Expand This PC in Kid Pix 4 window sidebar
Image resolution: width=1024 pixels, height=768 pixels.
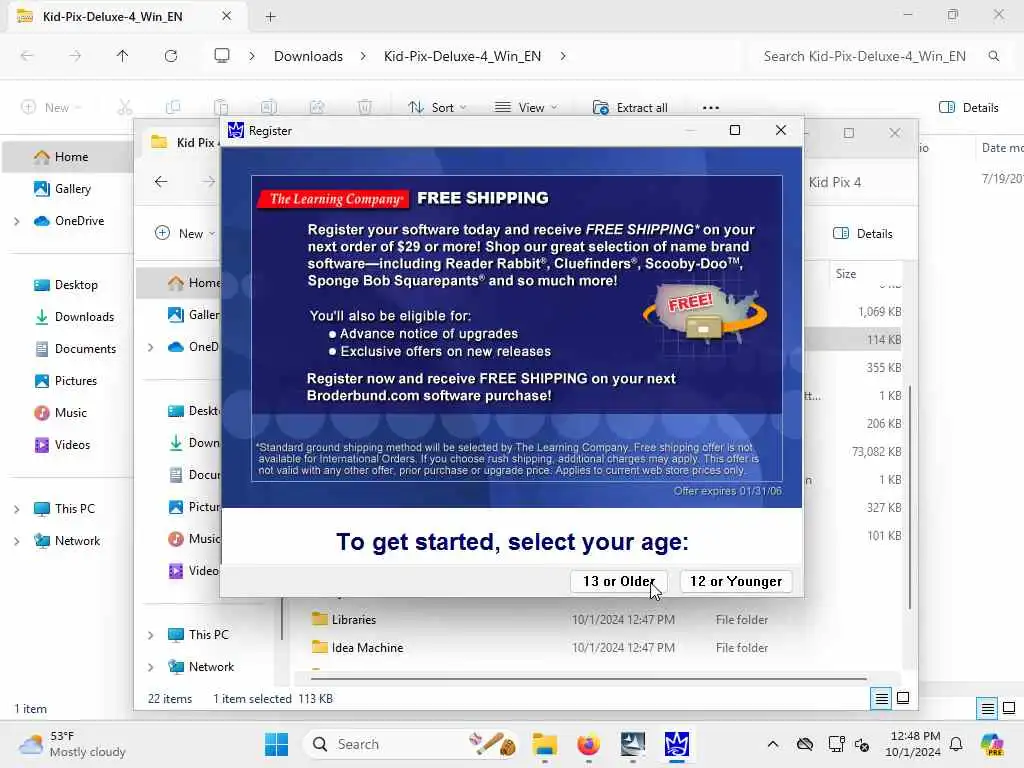(151, 635)
